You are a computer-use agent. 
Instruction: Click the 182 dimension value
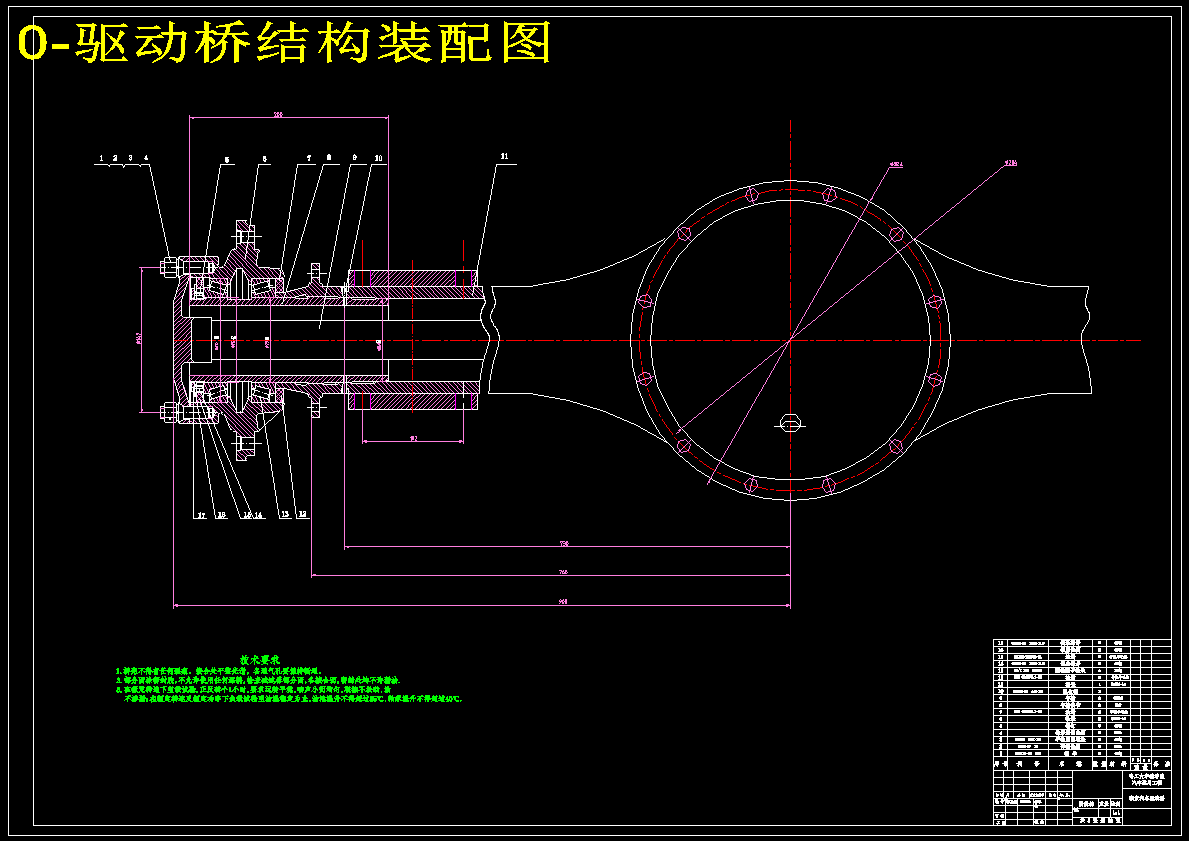pyautogui.click(x=413, y=438)
